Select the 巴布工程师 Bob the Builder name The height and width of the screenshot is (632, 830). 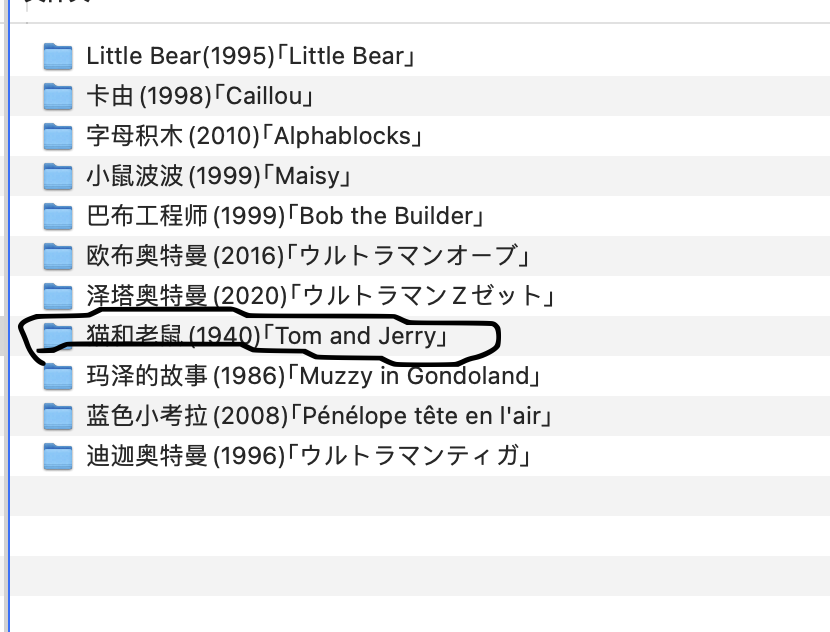[x=285, y=216]
